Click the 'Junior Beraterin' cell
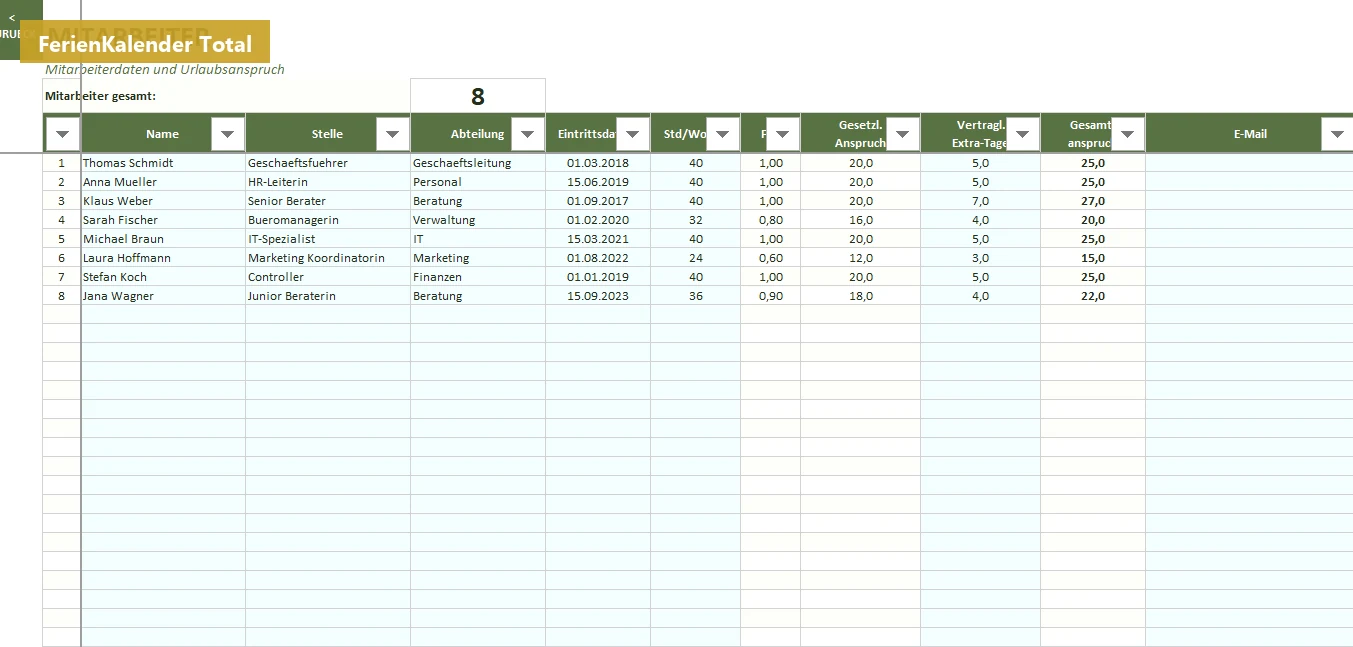Image resolution: width=1353 pixels, height=647 pixels. [328, 296]
